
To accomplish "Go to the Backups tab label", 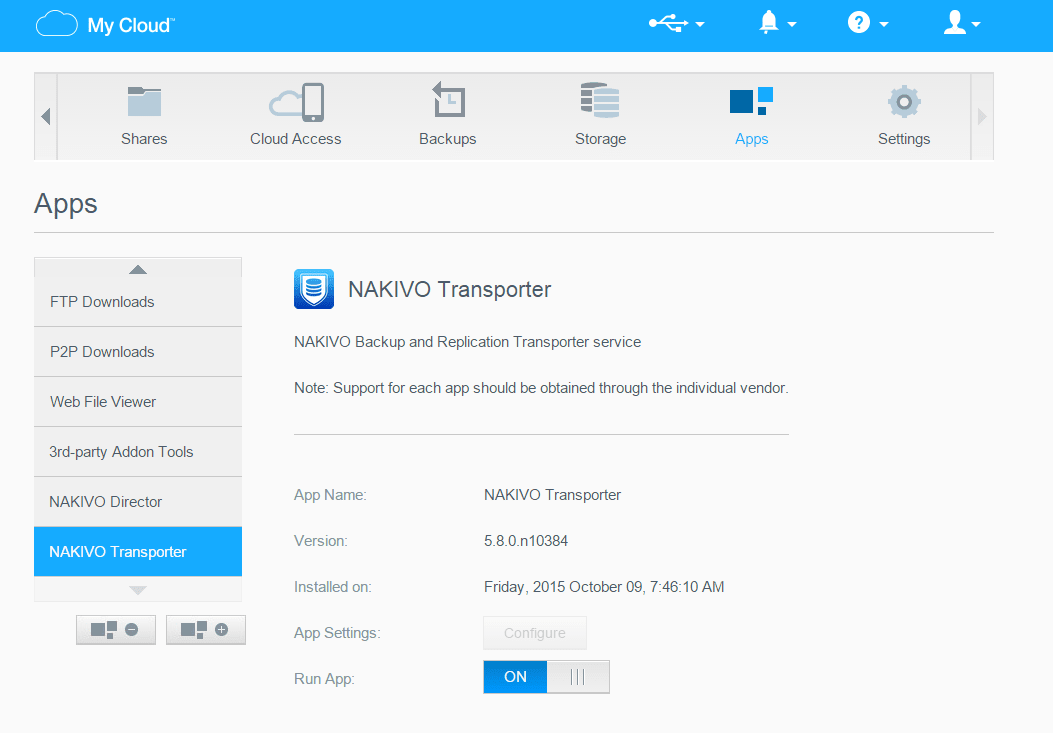I will [448, 139].
